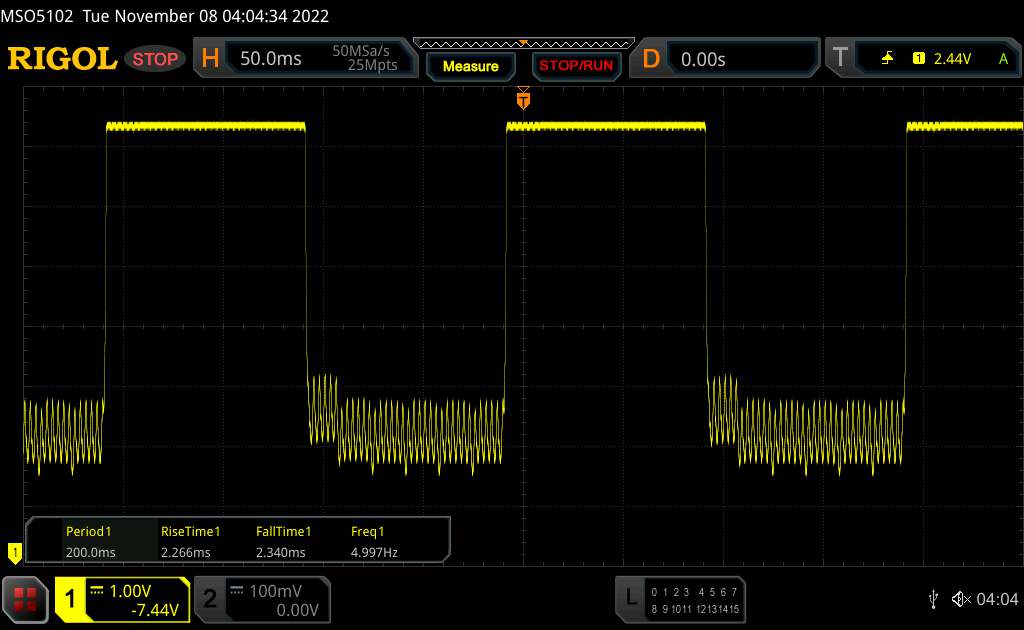Click the waveform memory position bar
This screenshot has width=1024, height=630.
pyautogui.click(x=524, y=44)
